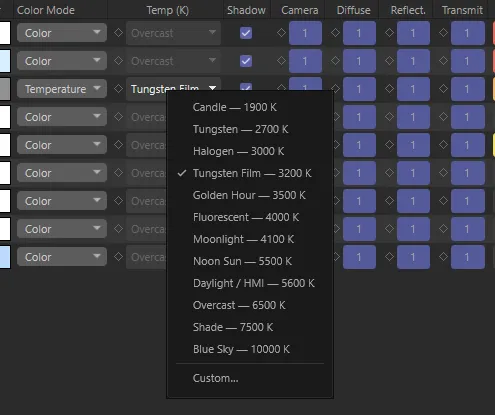Image resolution: width=495 pixels, height=415 pixels.
Task: Pick Daylight / HMI — 5600 K
Action: (250, 283)
